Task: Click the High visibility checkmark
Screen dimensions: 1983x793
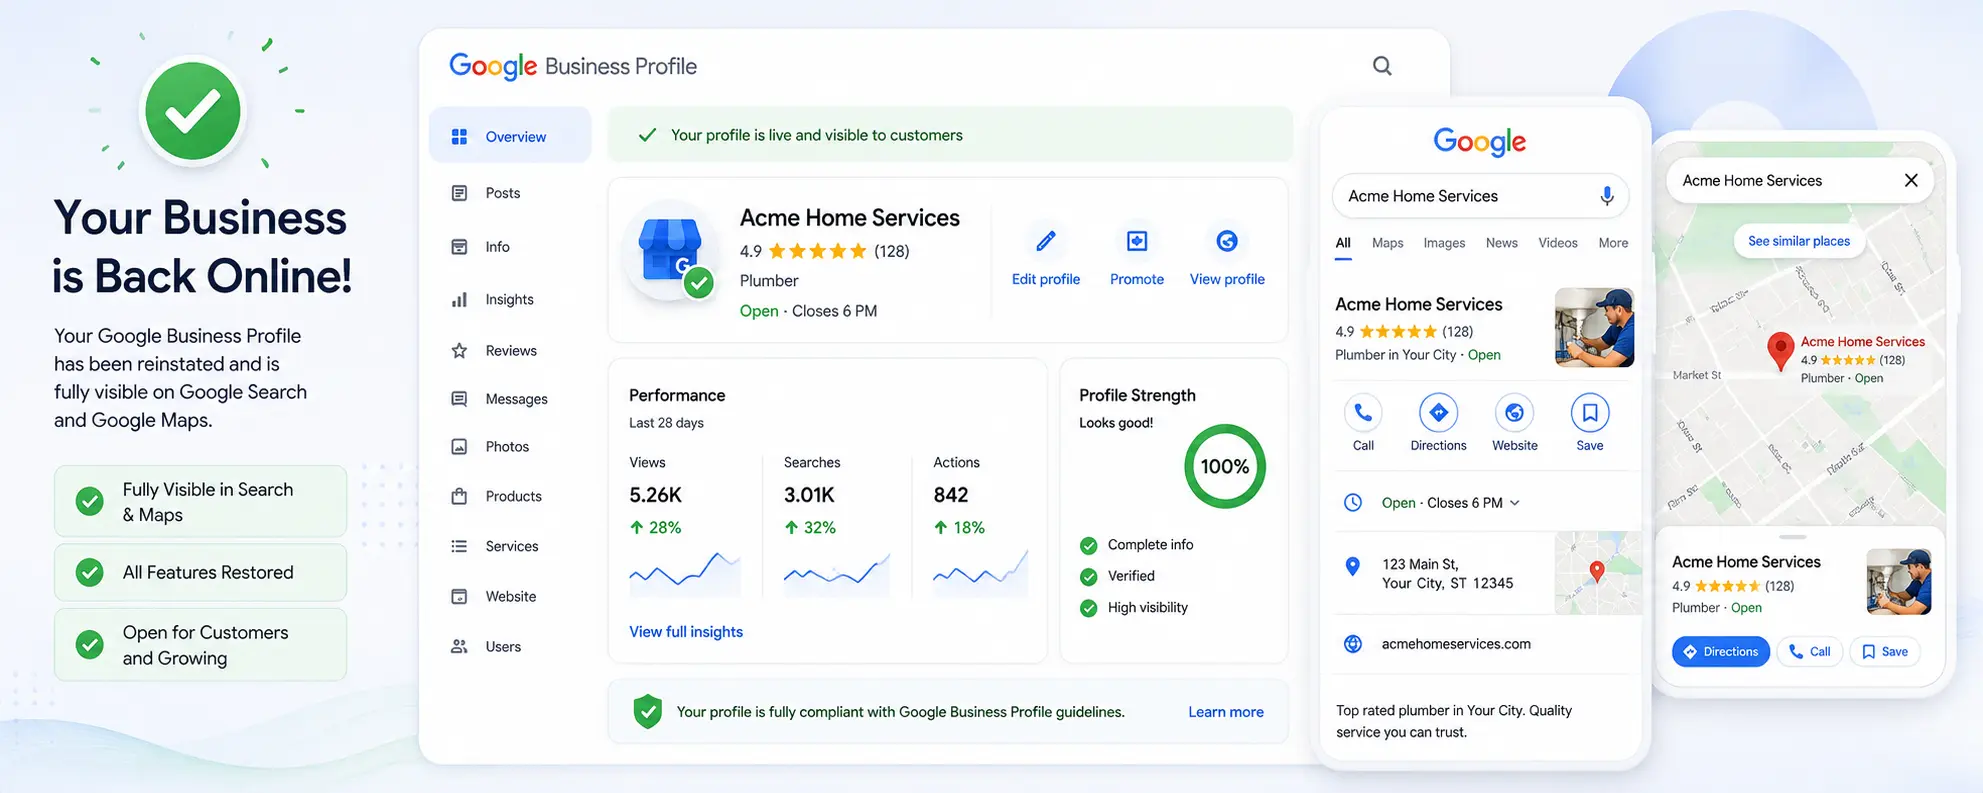Action: [1089, 608]
